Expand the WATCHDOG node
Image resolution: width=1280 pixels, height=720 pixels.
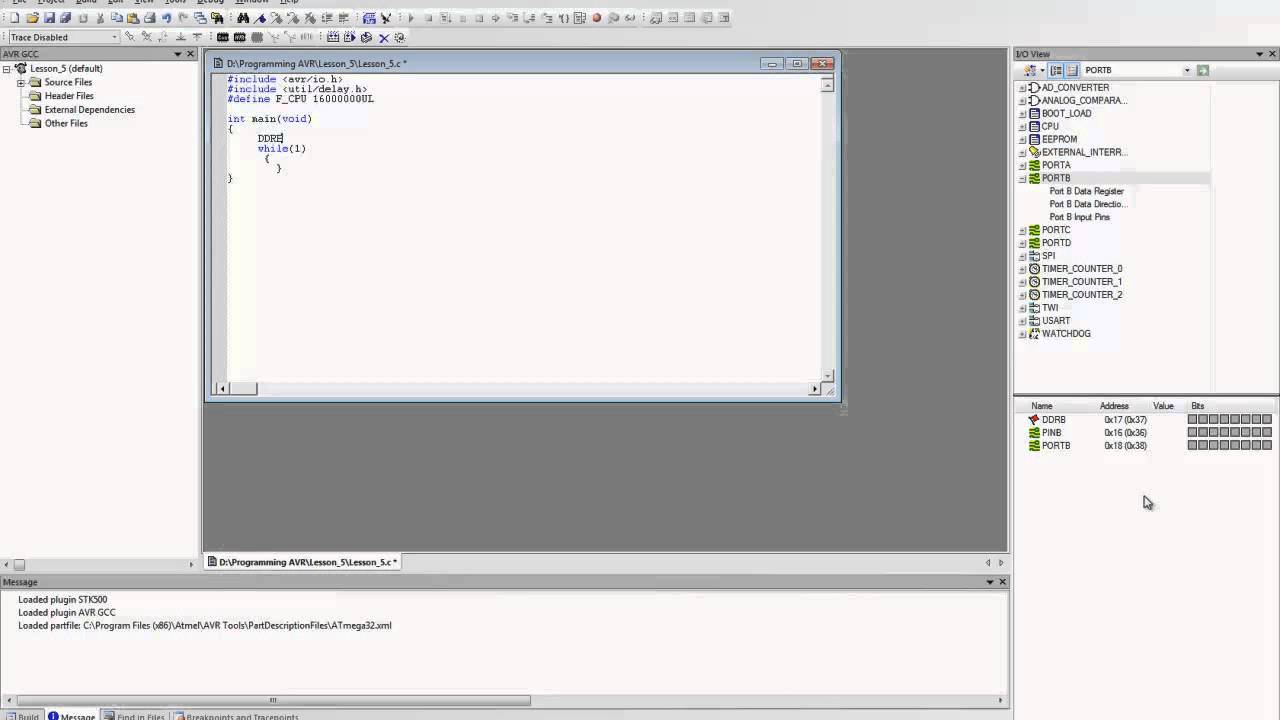[x=1022, y=334]
